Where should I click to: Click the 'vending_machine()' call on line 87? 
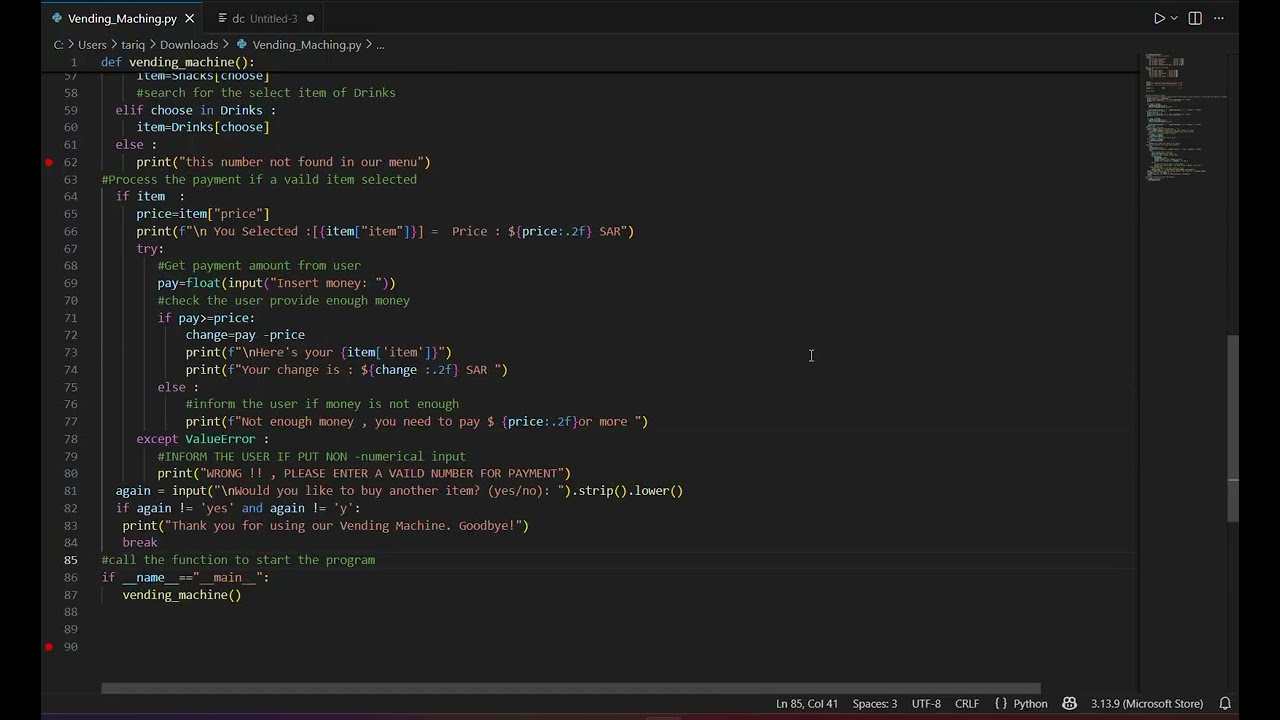tap(182, 595)
